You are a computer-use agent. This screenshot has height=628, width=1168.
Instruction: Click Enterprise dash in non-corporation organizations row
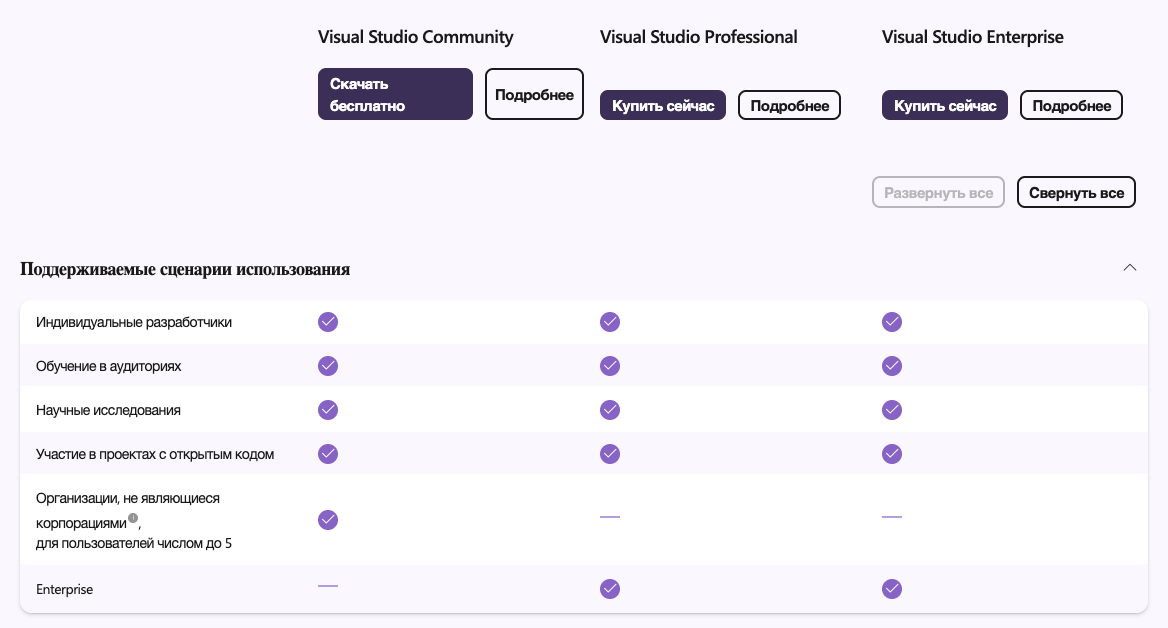[892, 517]
